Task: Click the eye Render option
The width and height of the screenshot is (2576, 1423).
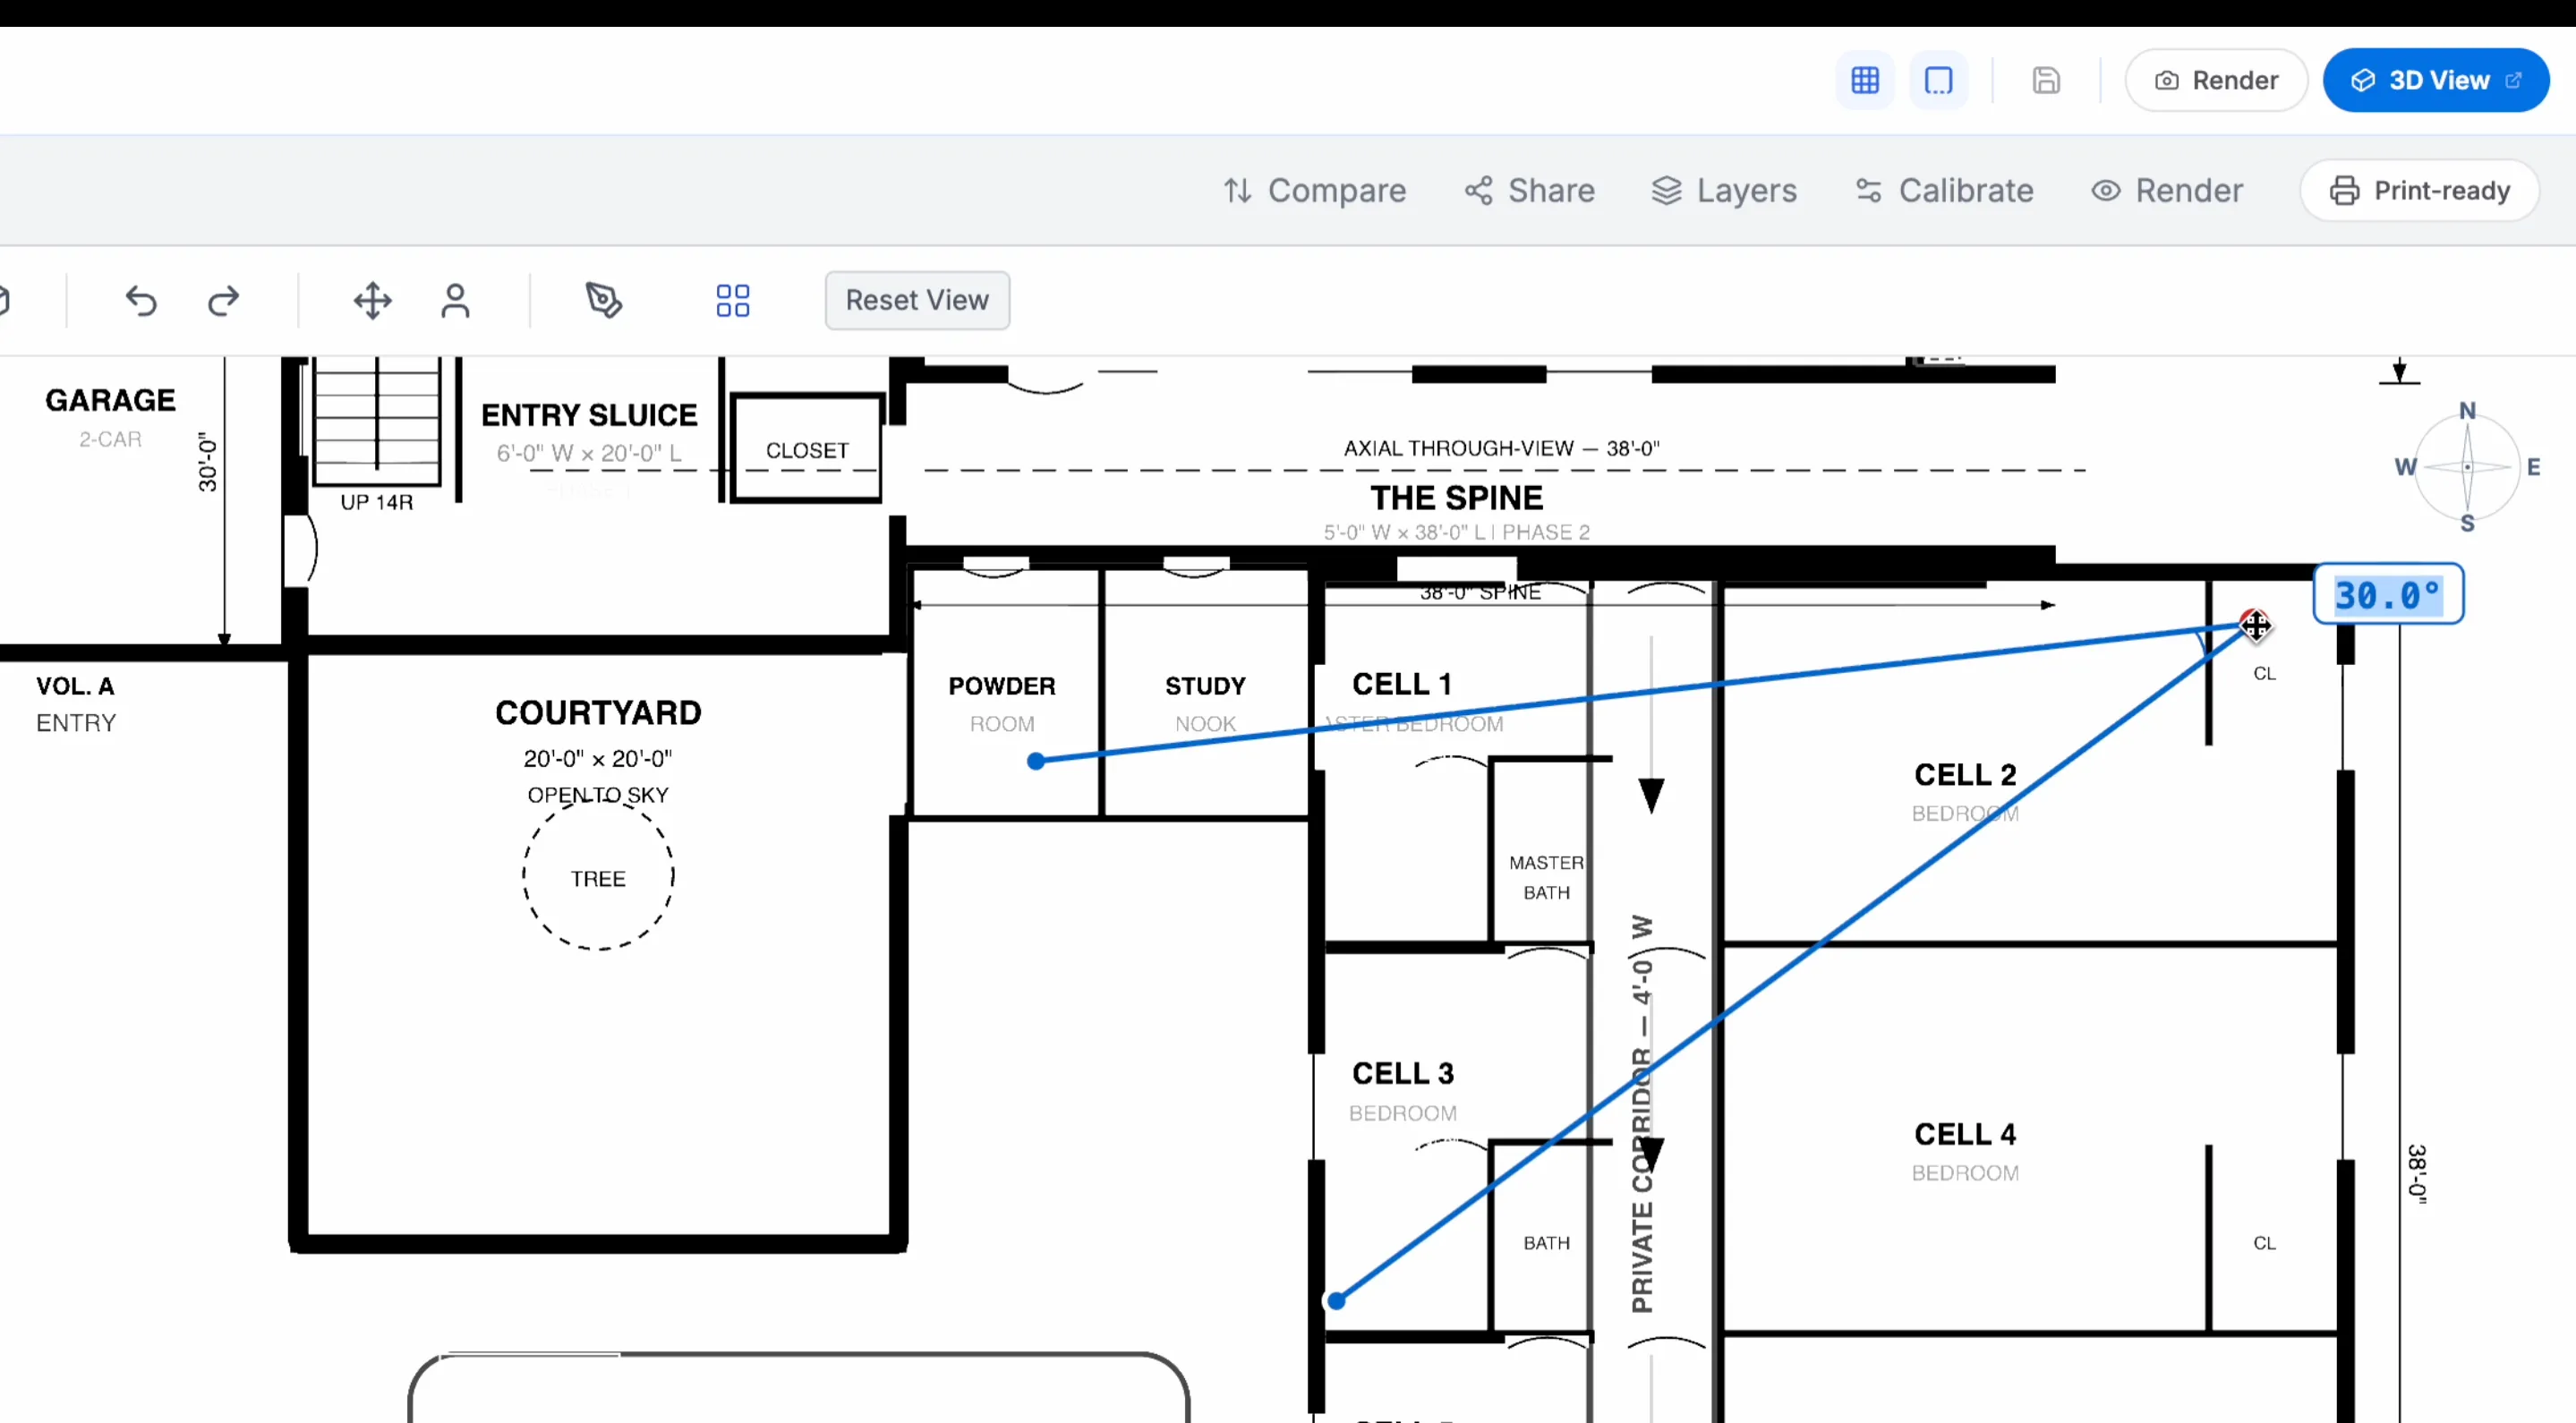Action: coord(2167,190)
